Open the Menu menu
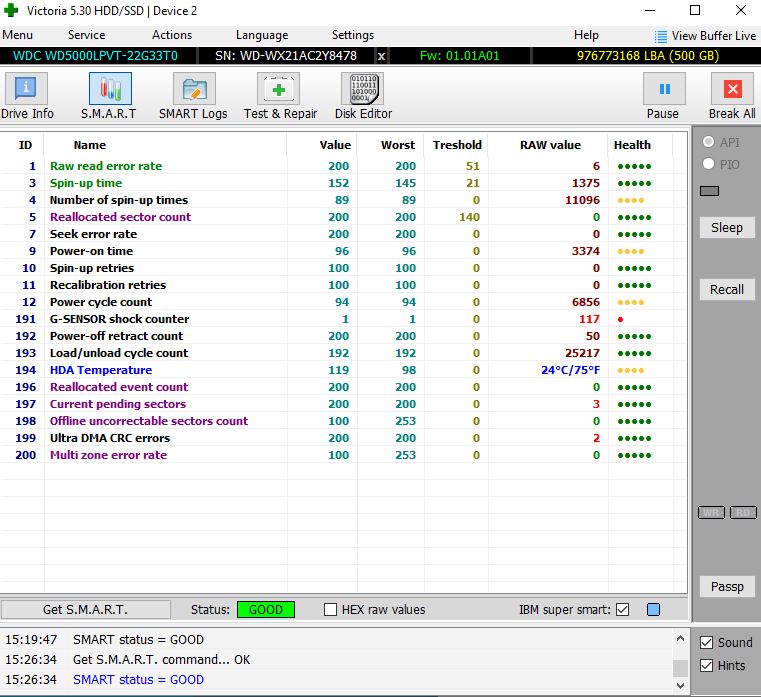The width and height of the screenshot is (761, 697). [x=17, y=35]
